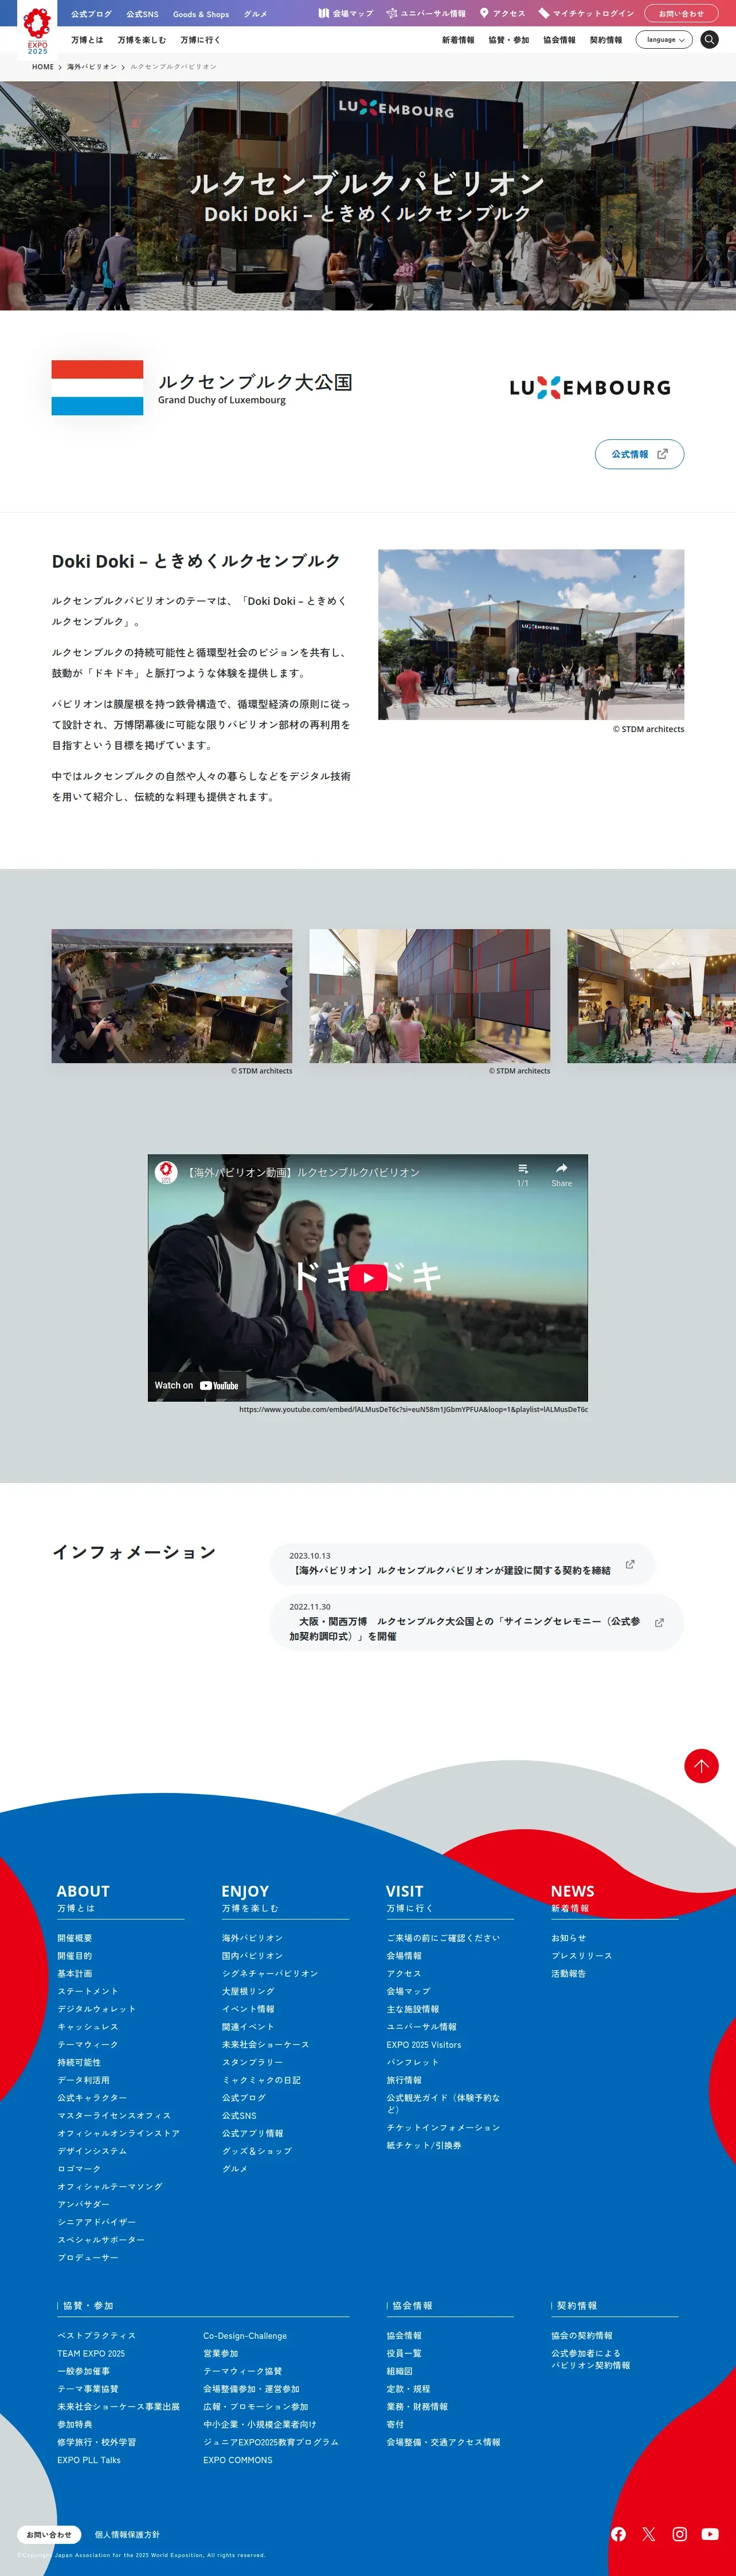Viewport: 736px width, 2576px height.
Task: Click the Share icon on the video
Action: coord(562,1173)
